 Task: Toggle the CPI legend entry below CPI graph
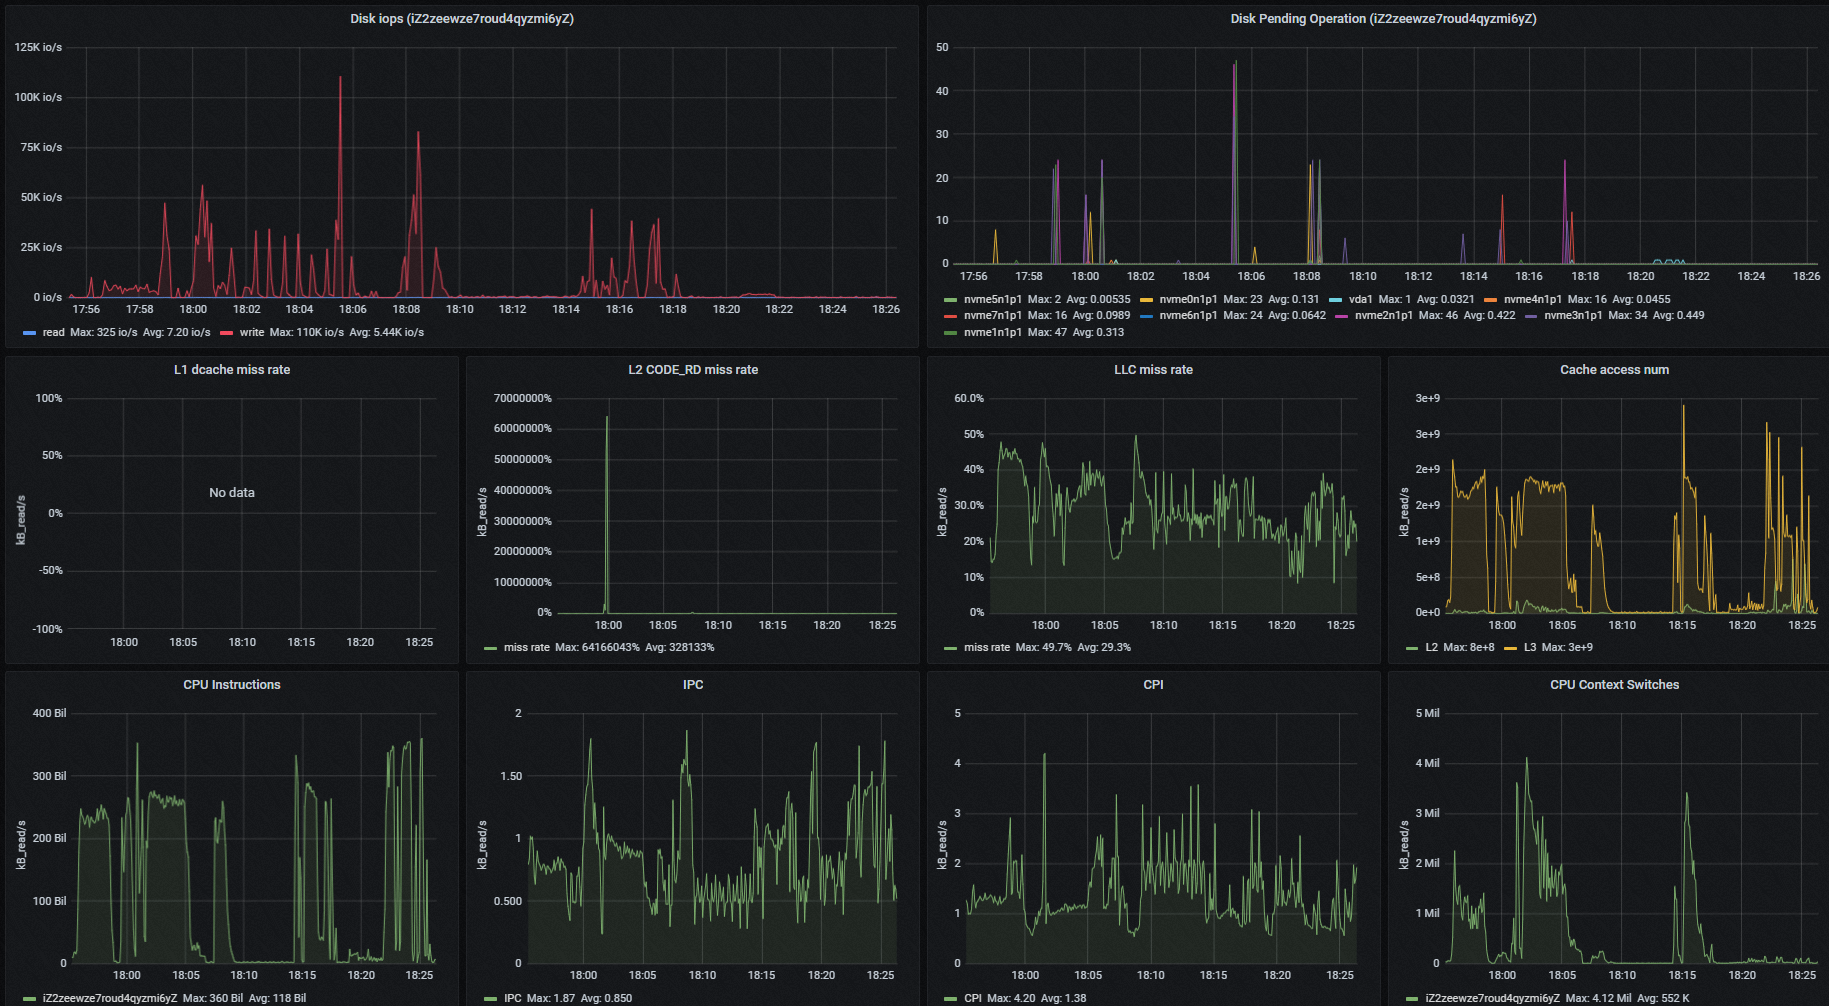[x=972, y=999]
